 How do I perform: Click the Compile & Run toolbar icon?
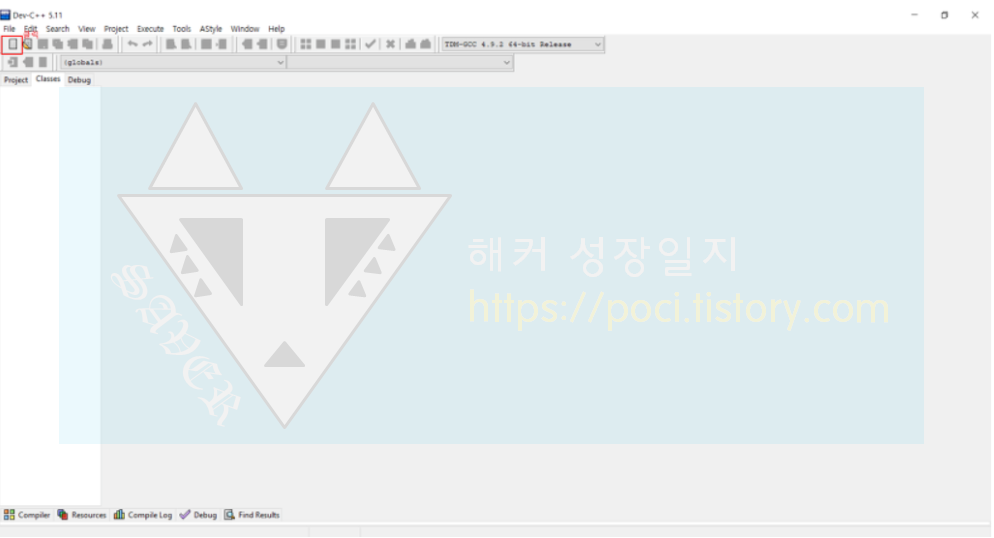[x=335, y=44]
